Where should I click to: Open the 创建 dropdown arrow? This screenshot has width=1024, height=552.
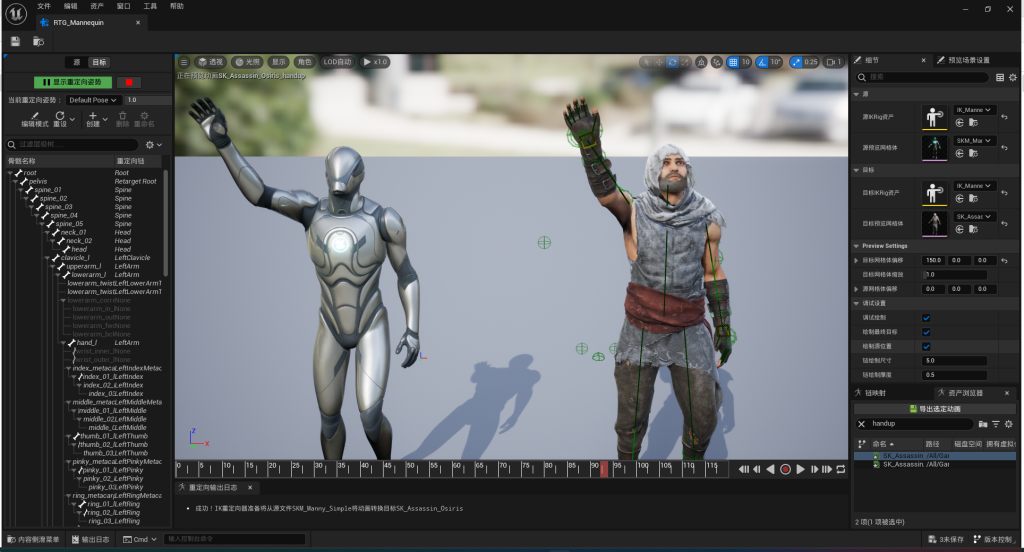(x=105, y=119)
